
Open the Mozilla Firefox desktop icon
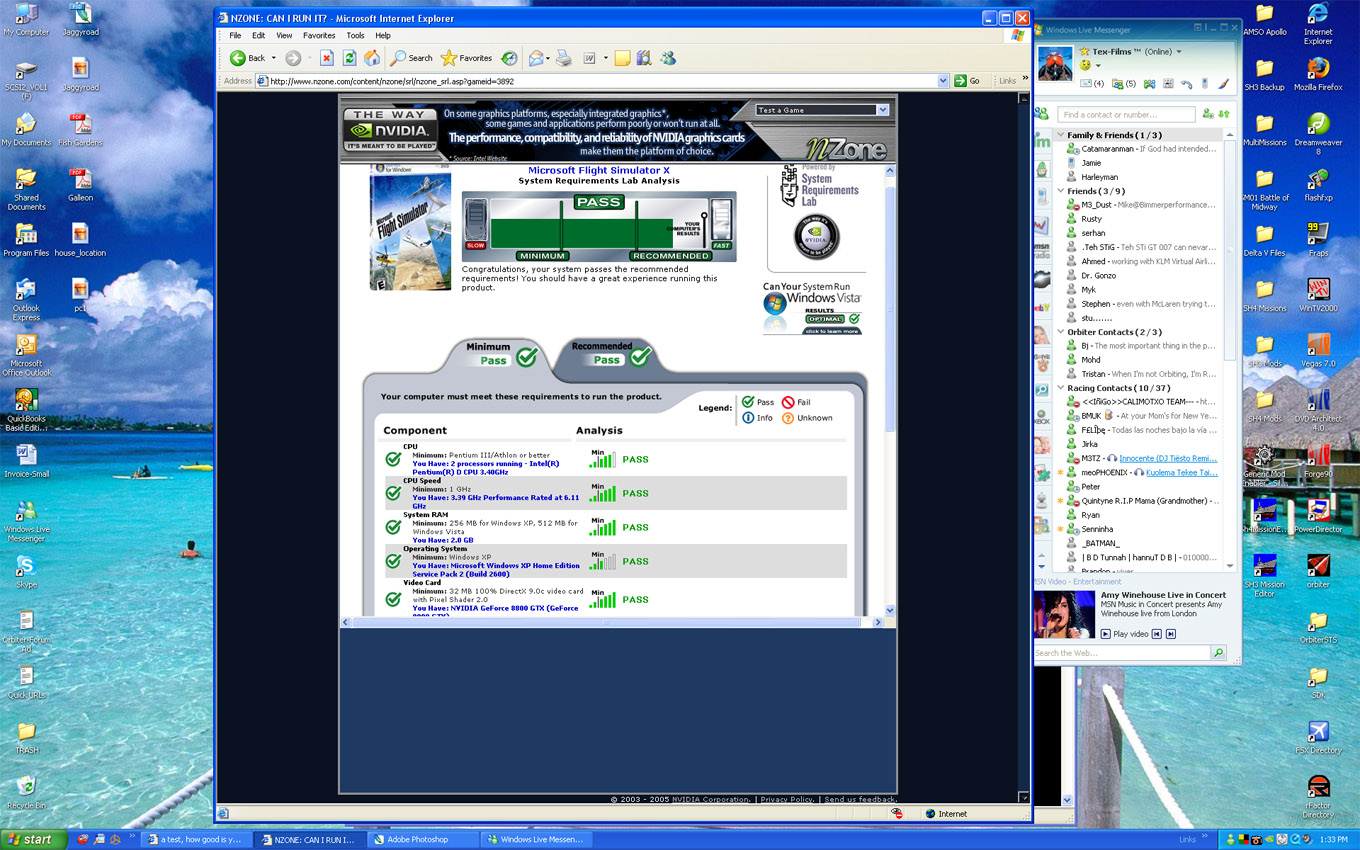click(x=1318, y=73)
